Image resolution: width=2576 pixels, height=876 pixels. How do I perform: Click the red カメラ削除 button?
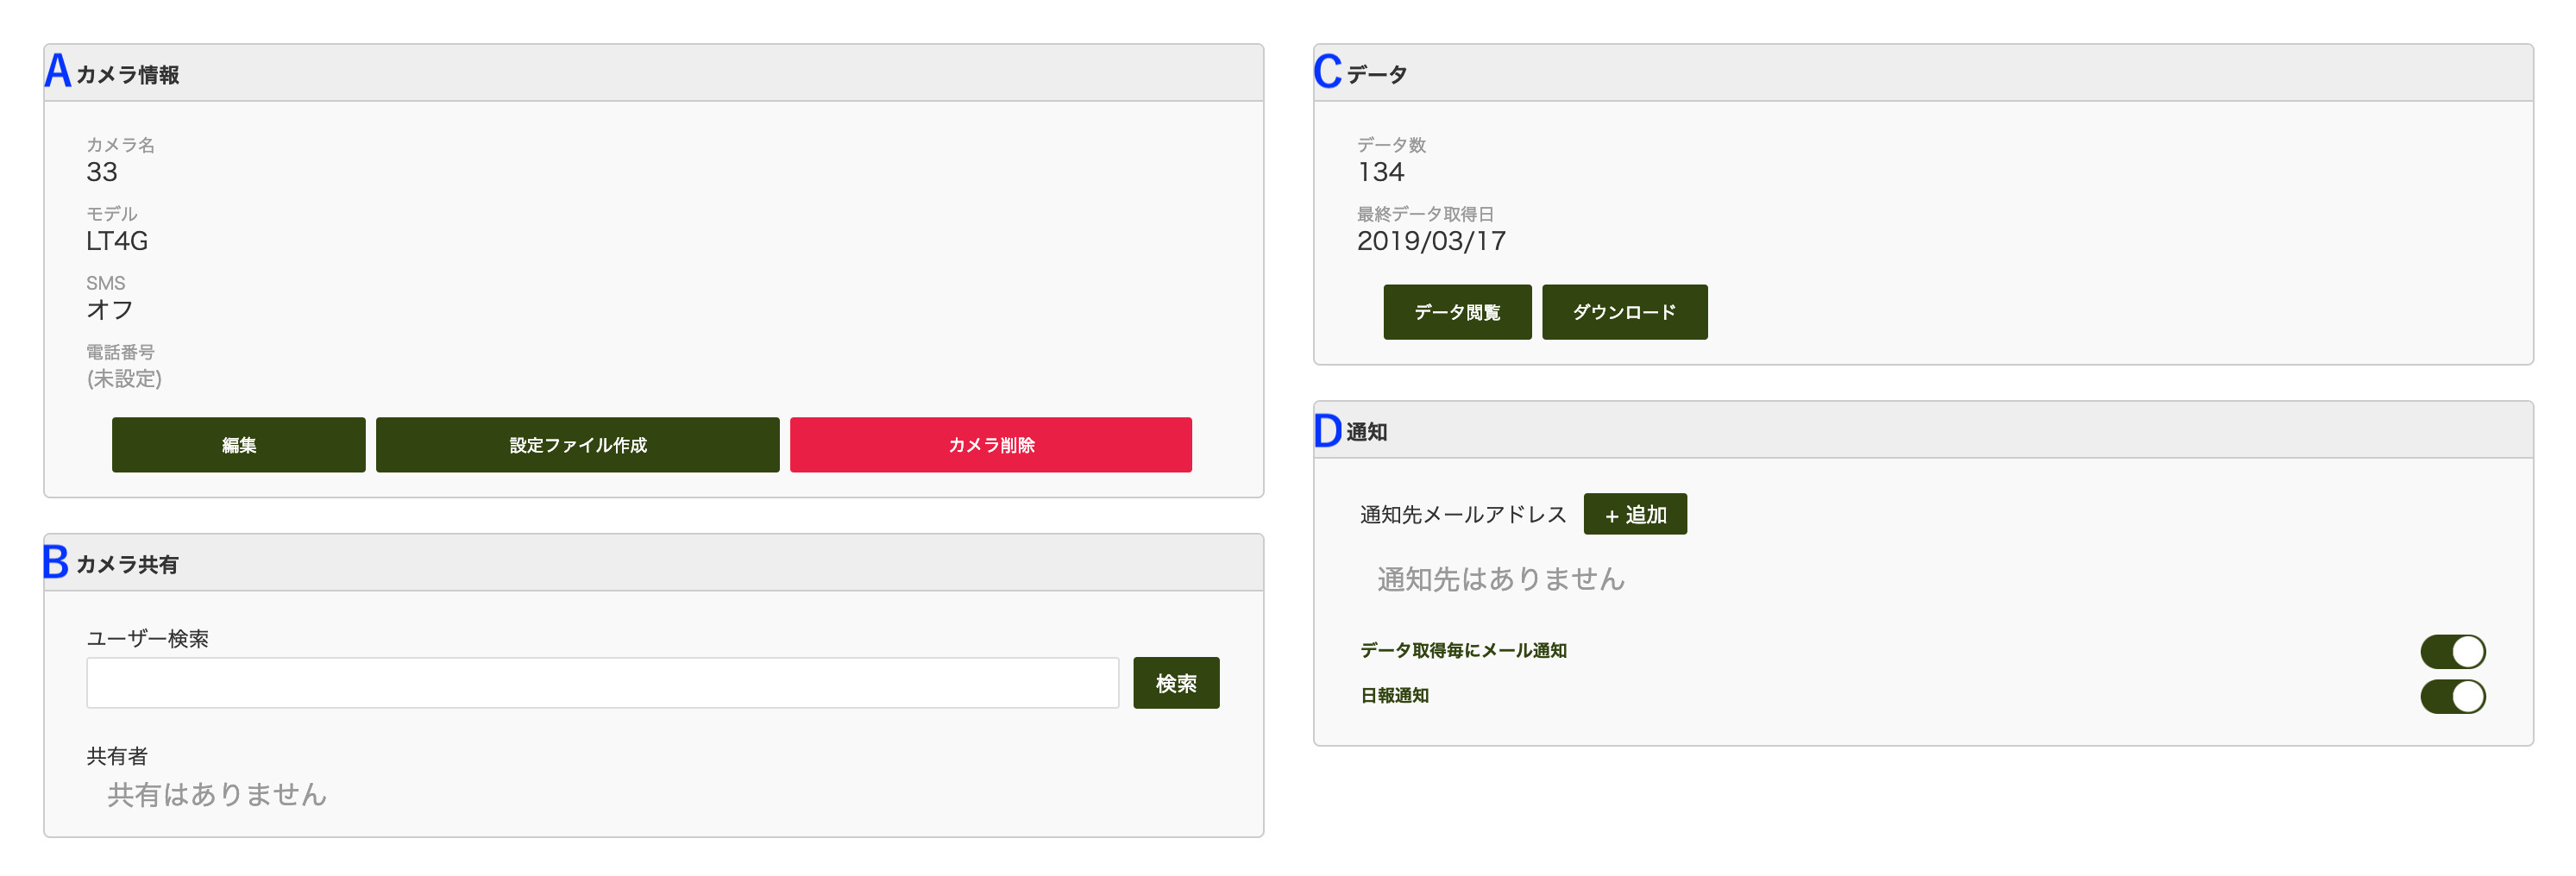[990, 445]
